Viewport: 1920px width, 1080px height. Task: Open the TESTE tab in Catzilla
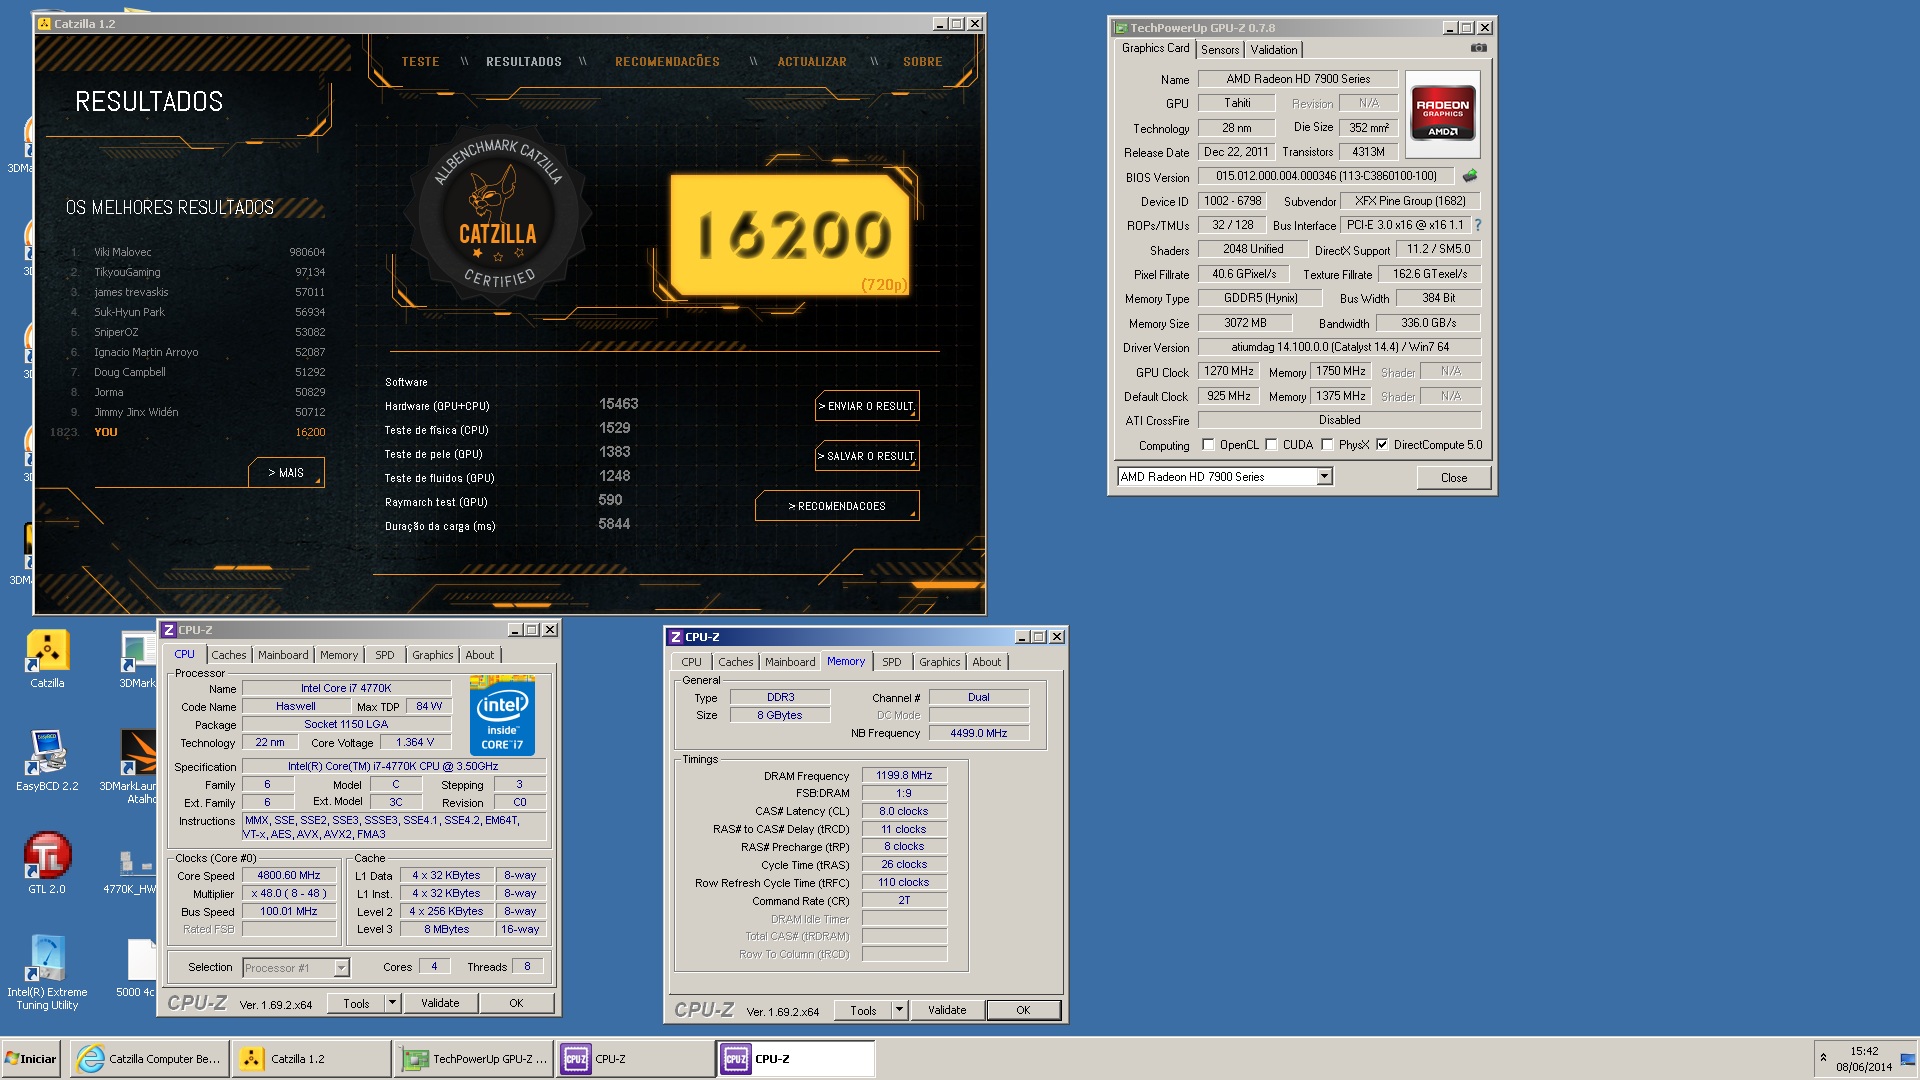420,62
